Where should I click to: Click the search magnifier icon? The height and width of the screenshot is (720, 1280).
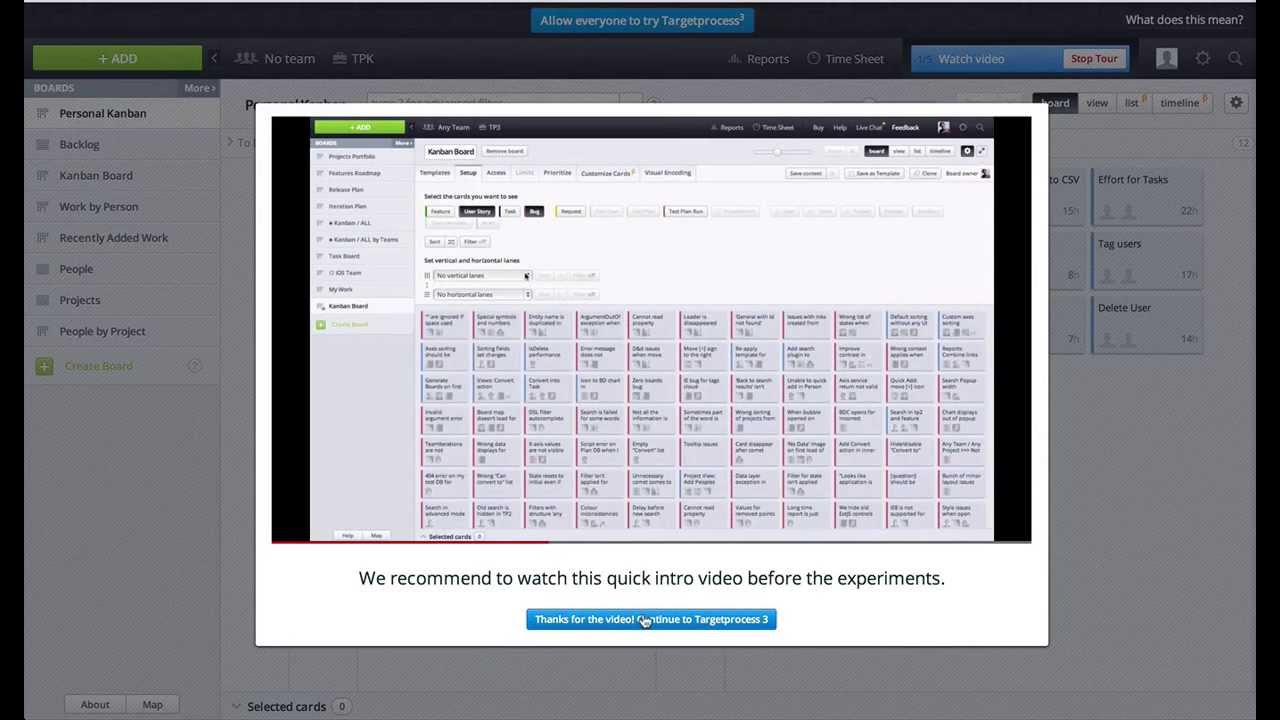(1236, 58)
